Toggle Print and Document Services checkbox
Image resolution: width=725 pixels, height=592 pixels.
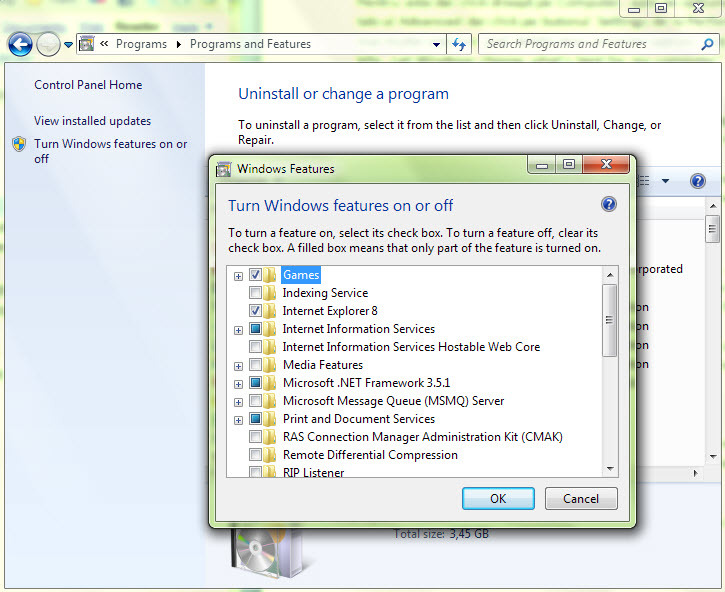[x=255, y=419]
